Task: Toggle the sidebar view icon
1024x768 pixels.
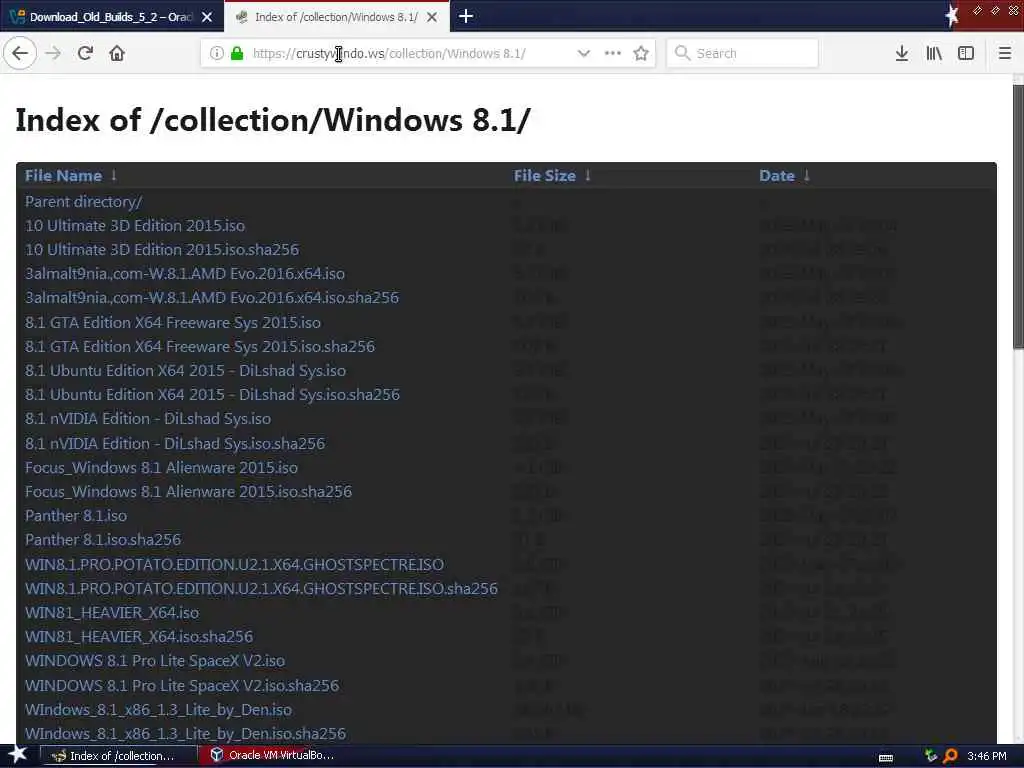Action: 966,53
